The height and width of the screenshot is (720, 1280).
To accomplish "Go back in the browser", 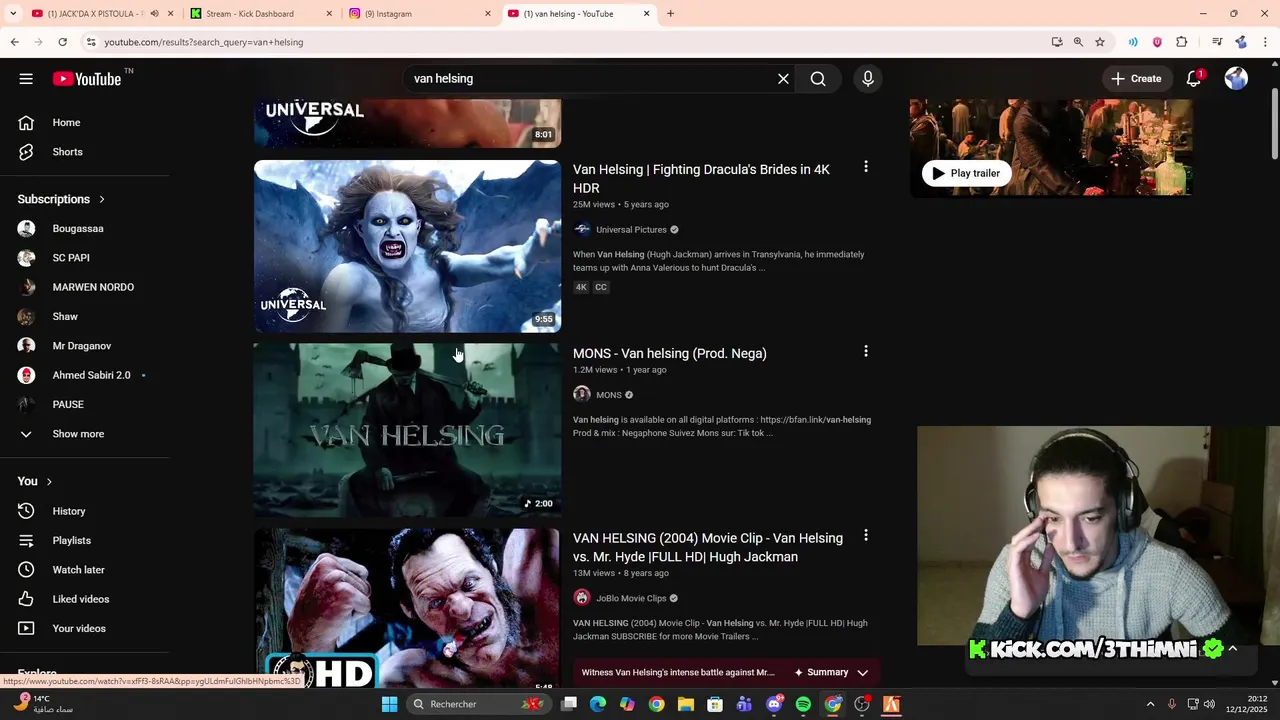I will (x=14, y=42).
